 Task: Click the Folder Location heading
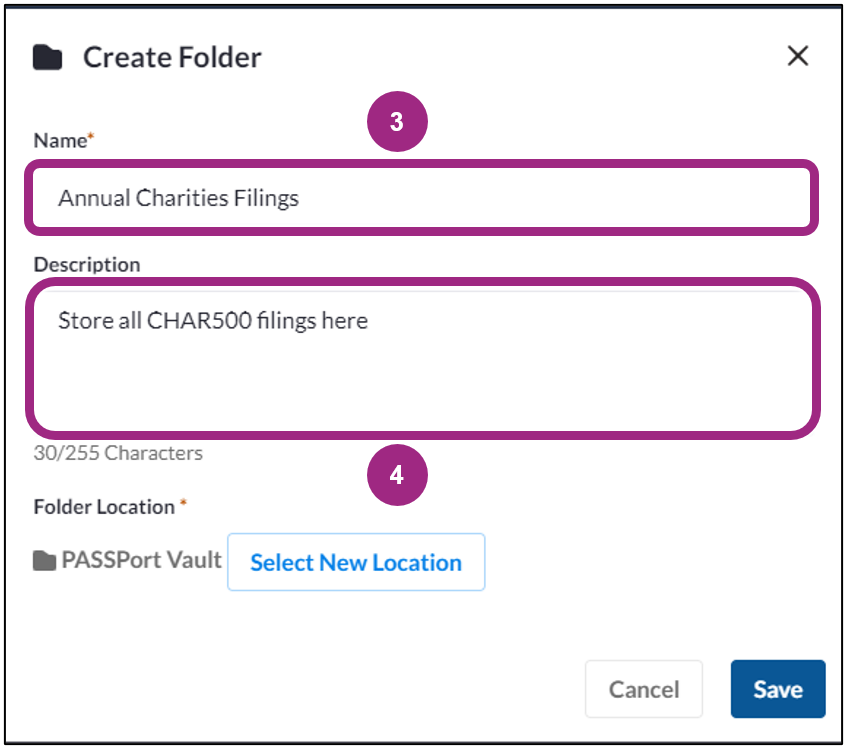104,506
